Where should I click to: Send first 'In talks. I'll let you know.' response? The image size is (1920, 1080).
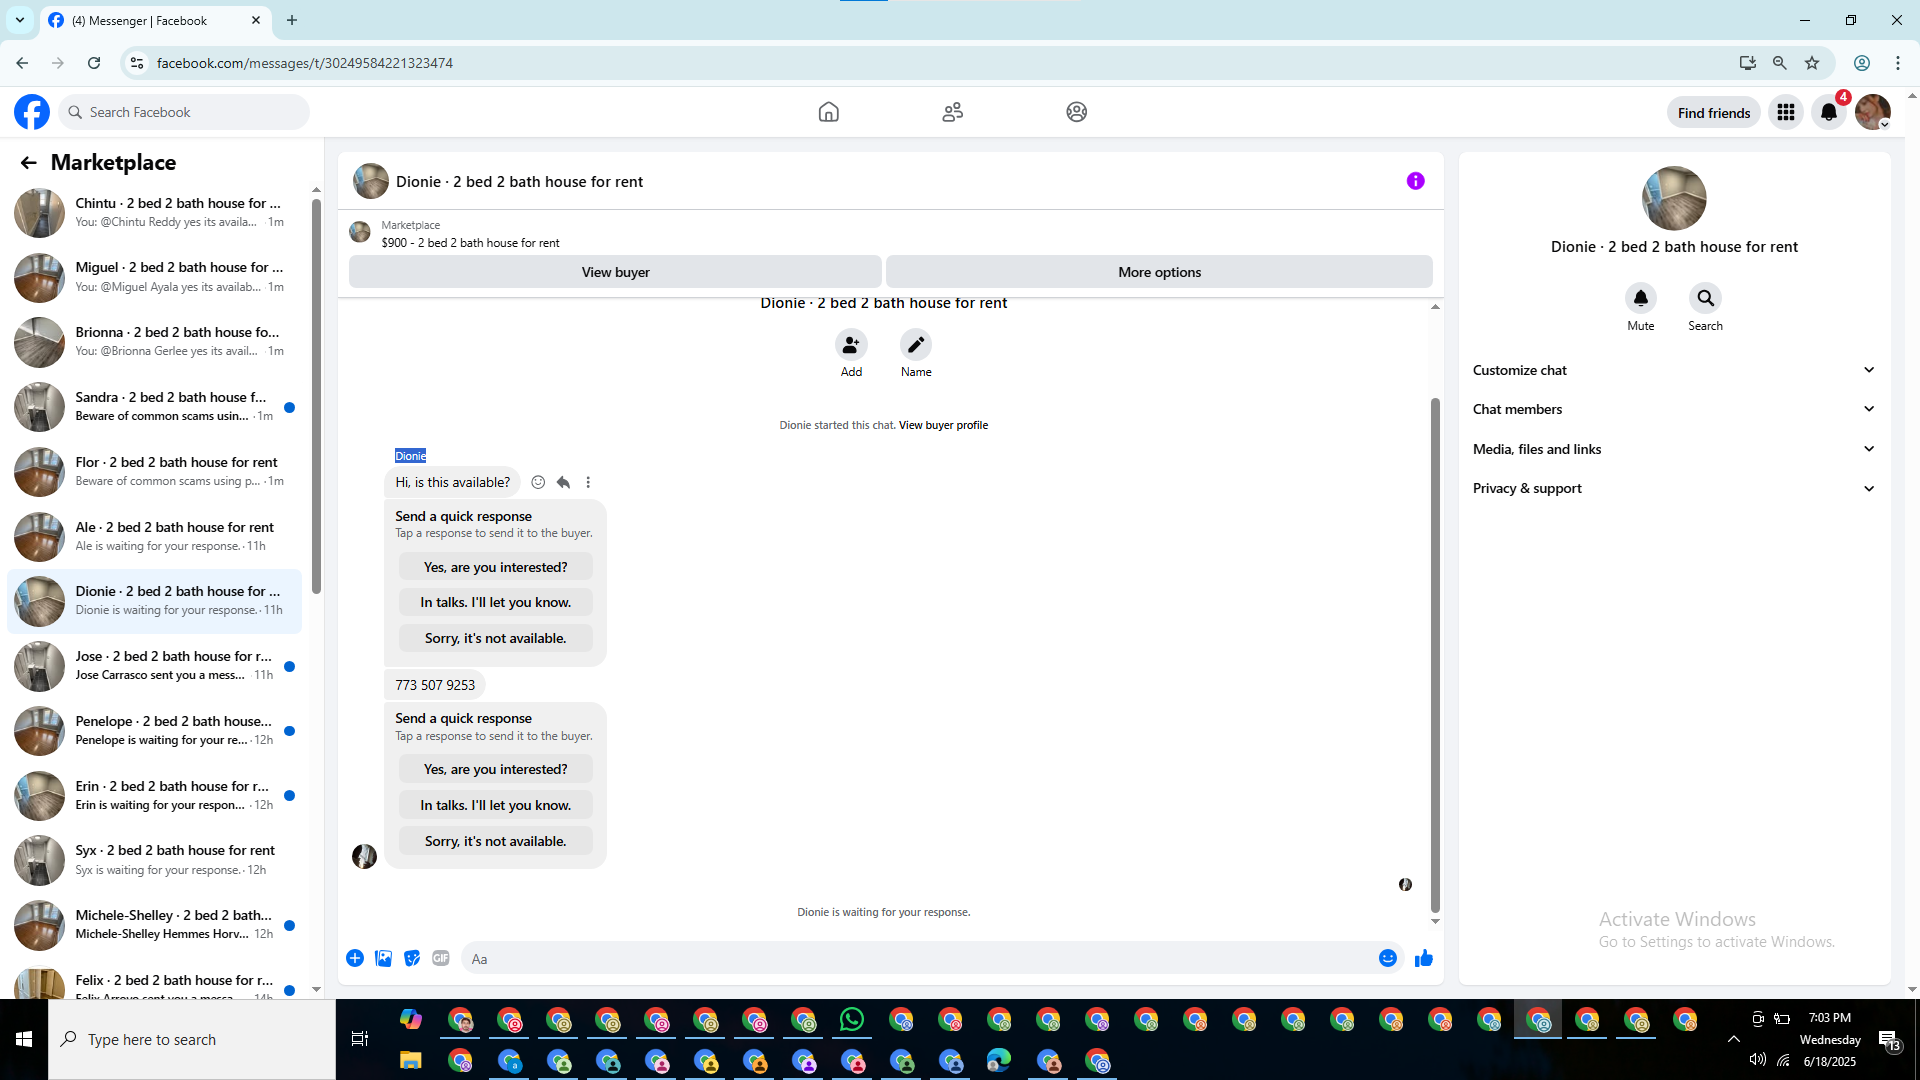[495, 602]
